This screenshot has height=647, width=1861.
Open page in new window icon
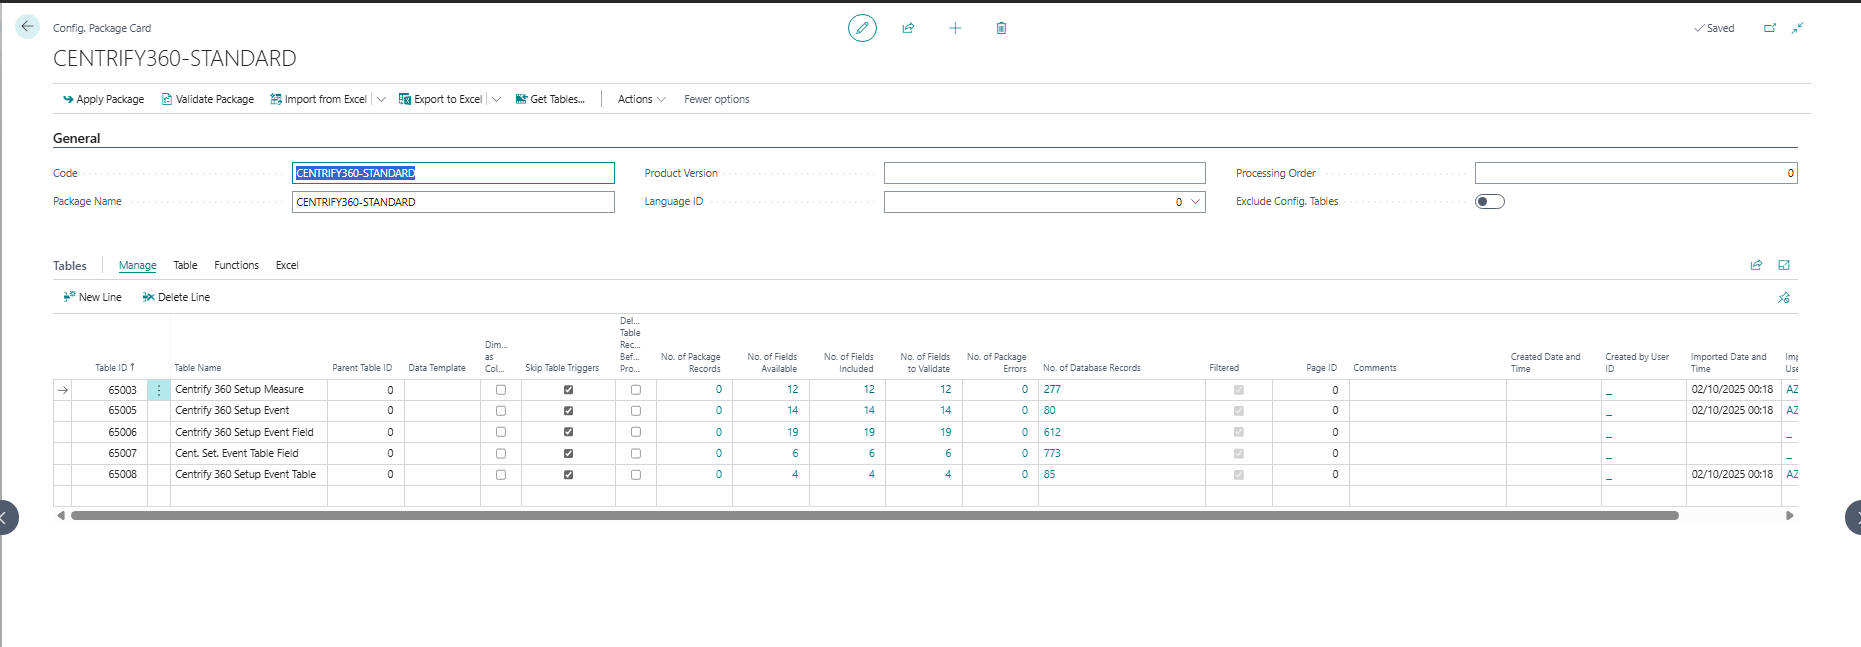1769,28
